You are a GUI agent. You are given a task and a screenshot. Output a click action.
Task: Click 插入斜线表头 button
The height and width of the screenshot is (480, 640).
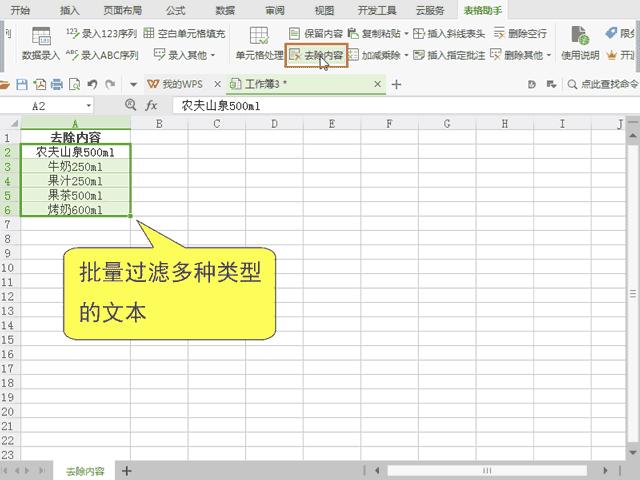pos(449,33)
